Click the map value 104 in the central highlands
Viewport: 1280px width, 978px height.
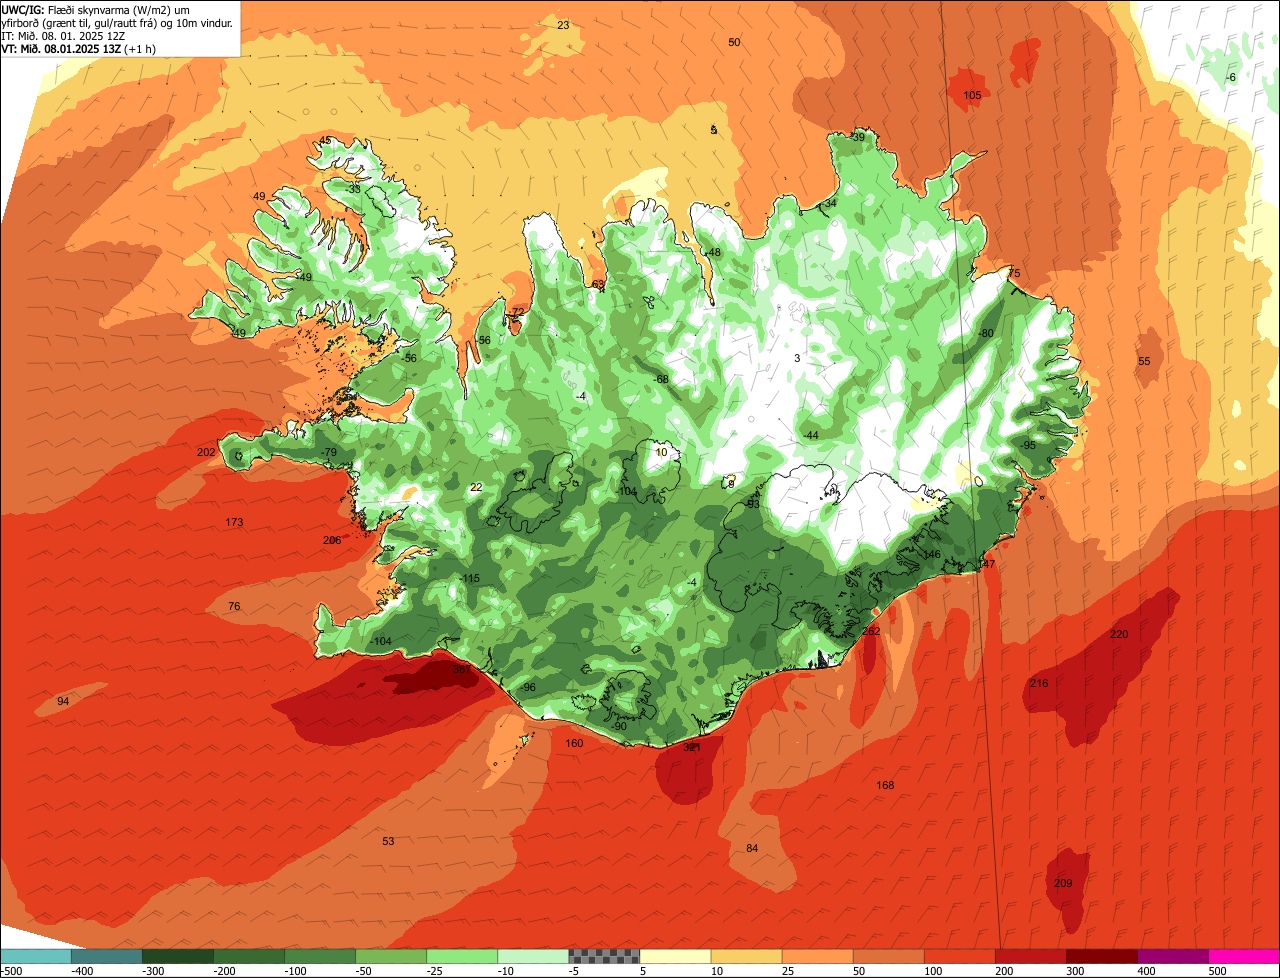628,491
